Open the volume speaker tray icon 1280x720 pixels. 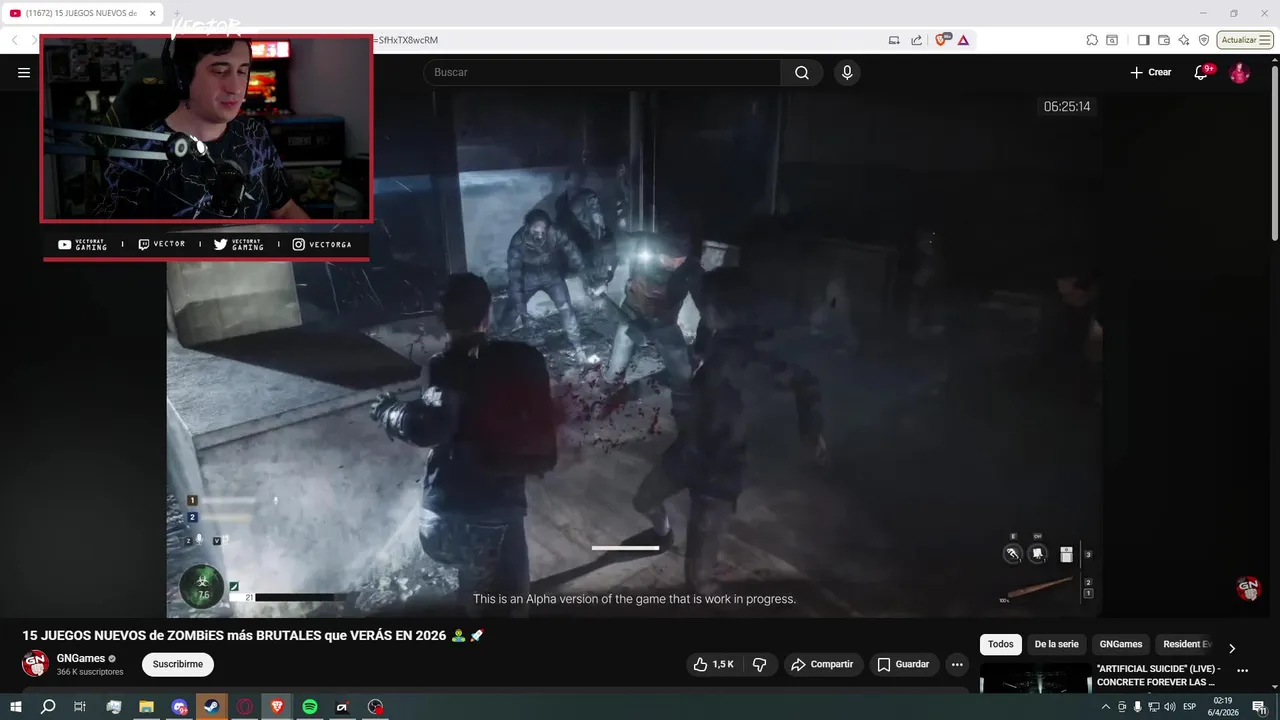(1170, 707)
